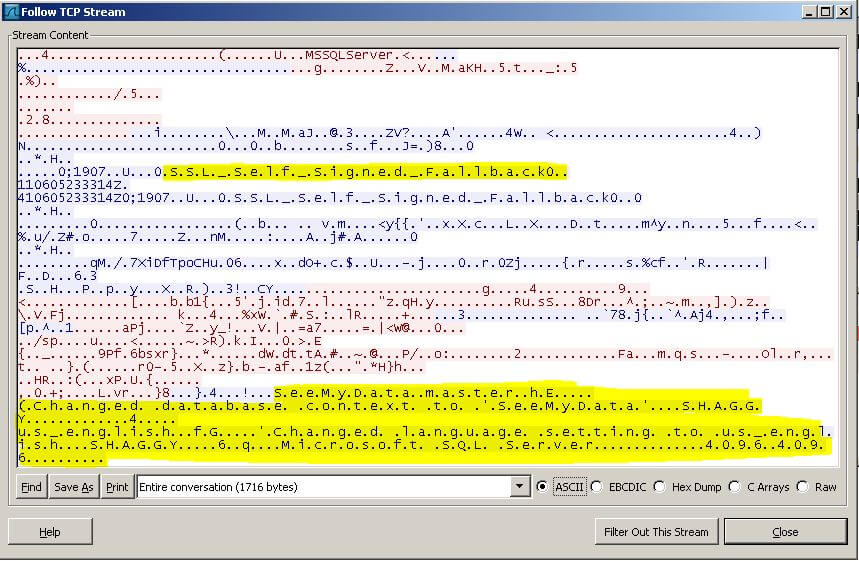Switch view to Hex Dump

688,486
